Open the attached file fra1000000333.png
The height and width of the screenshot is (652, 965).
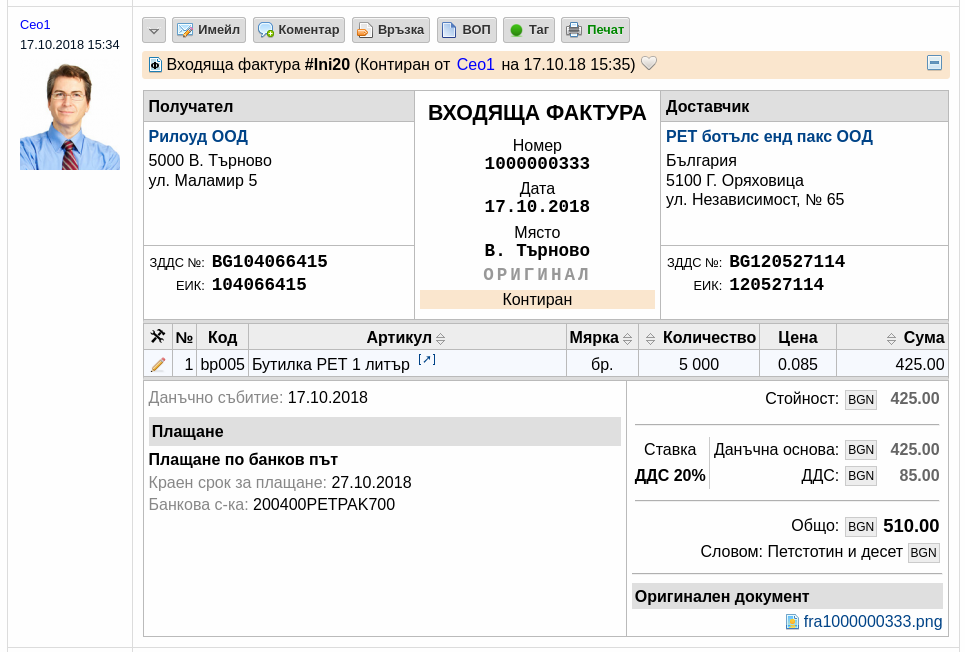pos(873,621)
